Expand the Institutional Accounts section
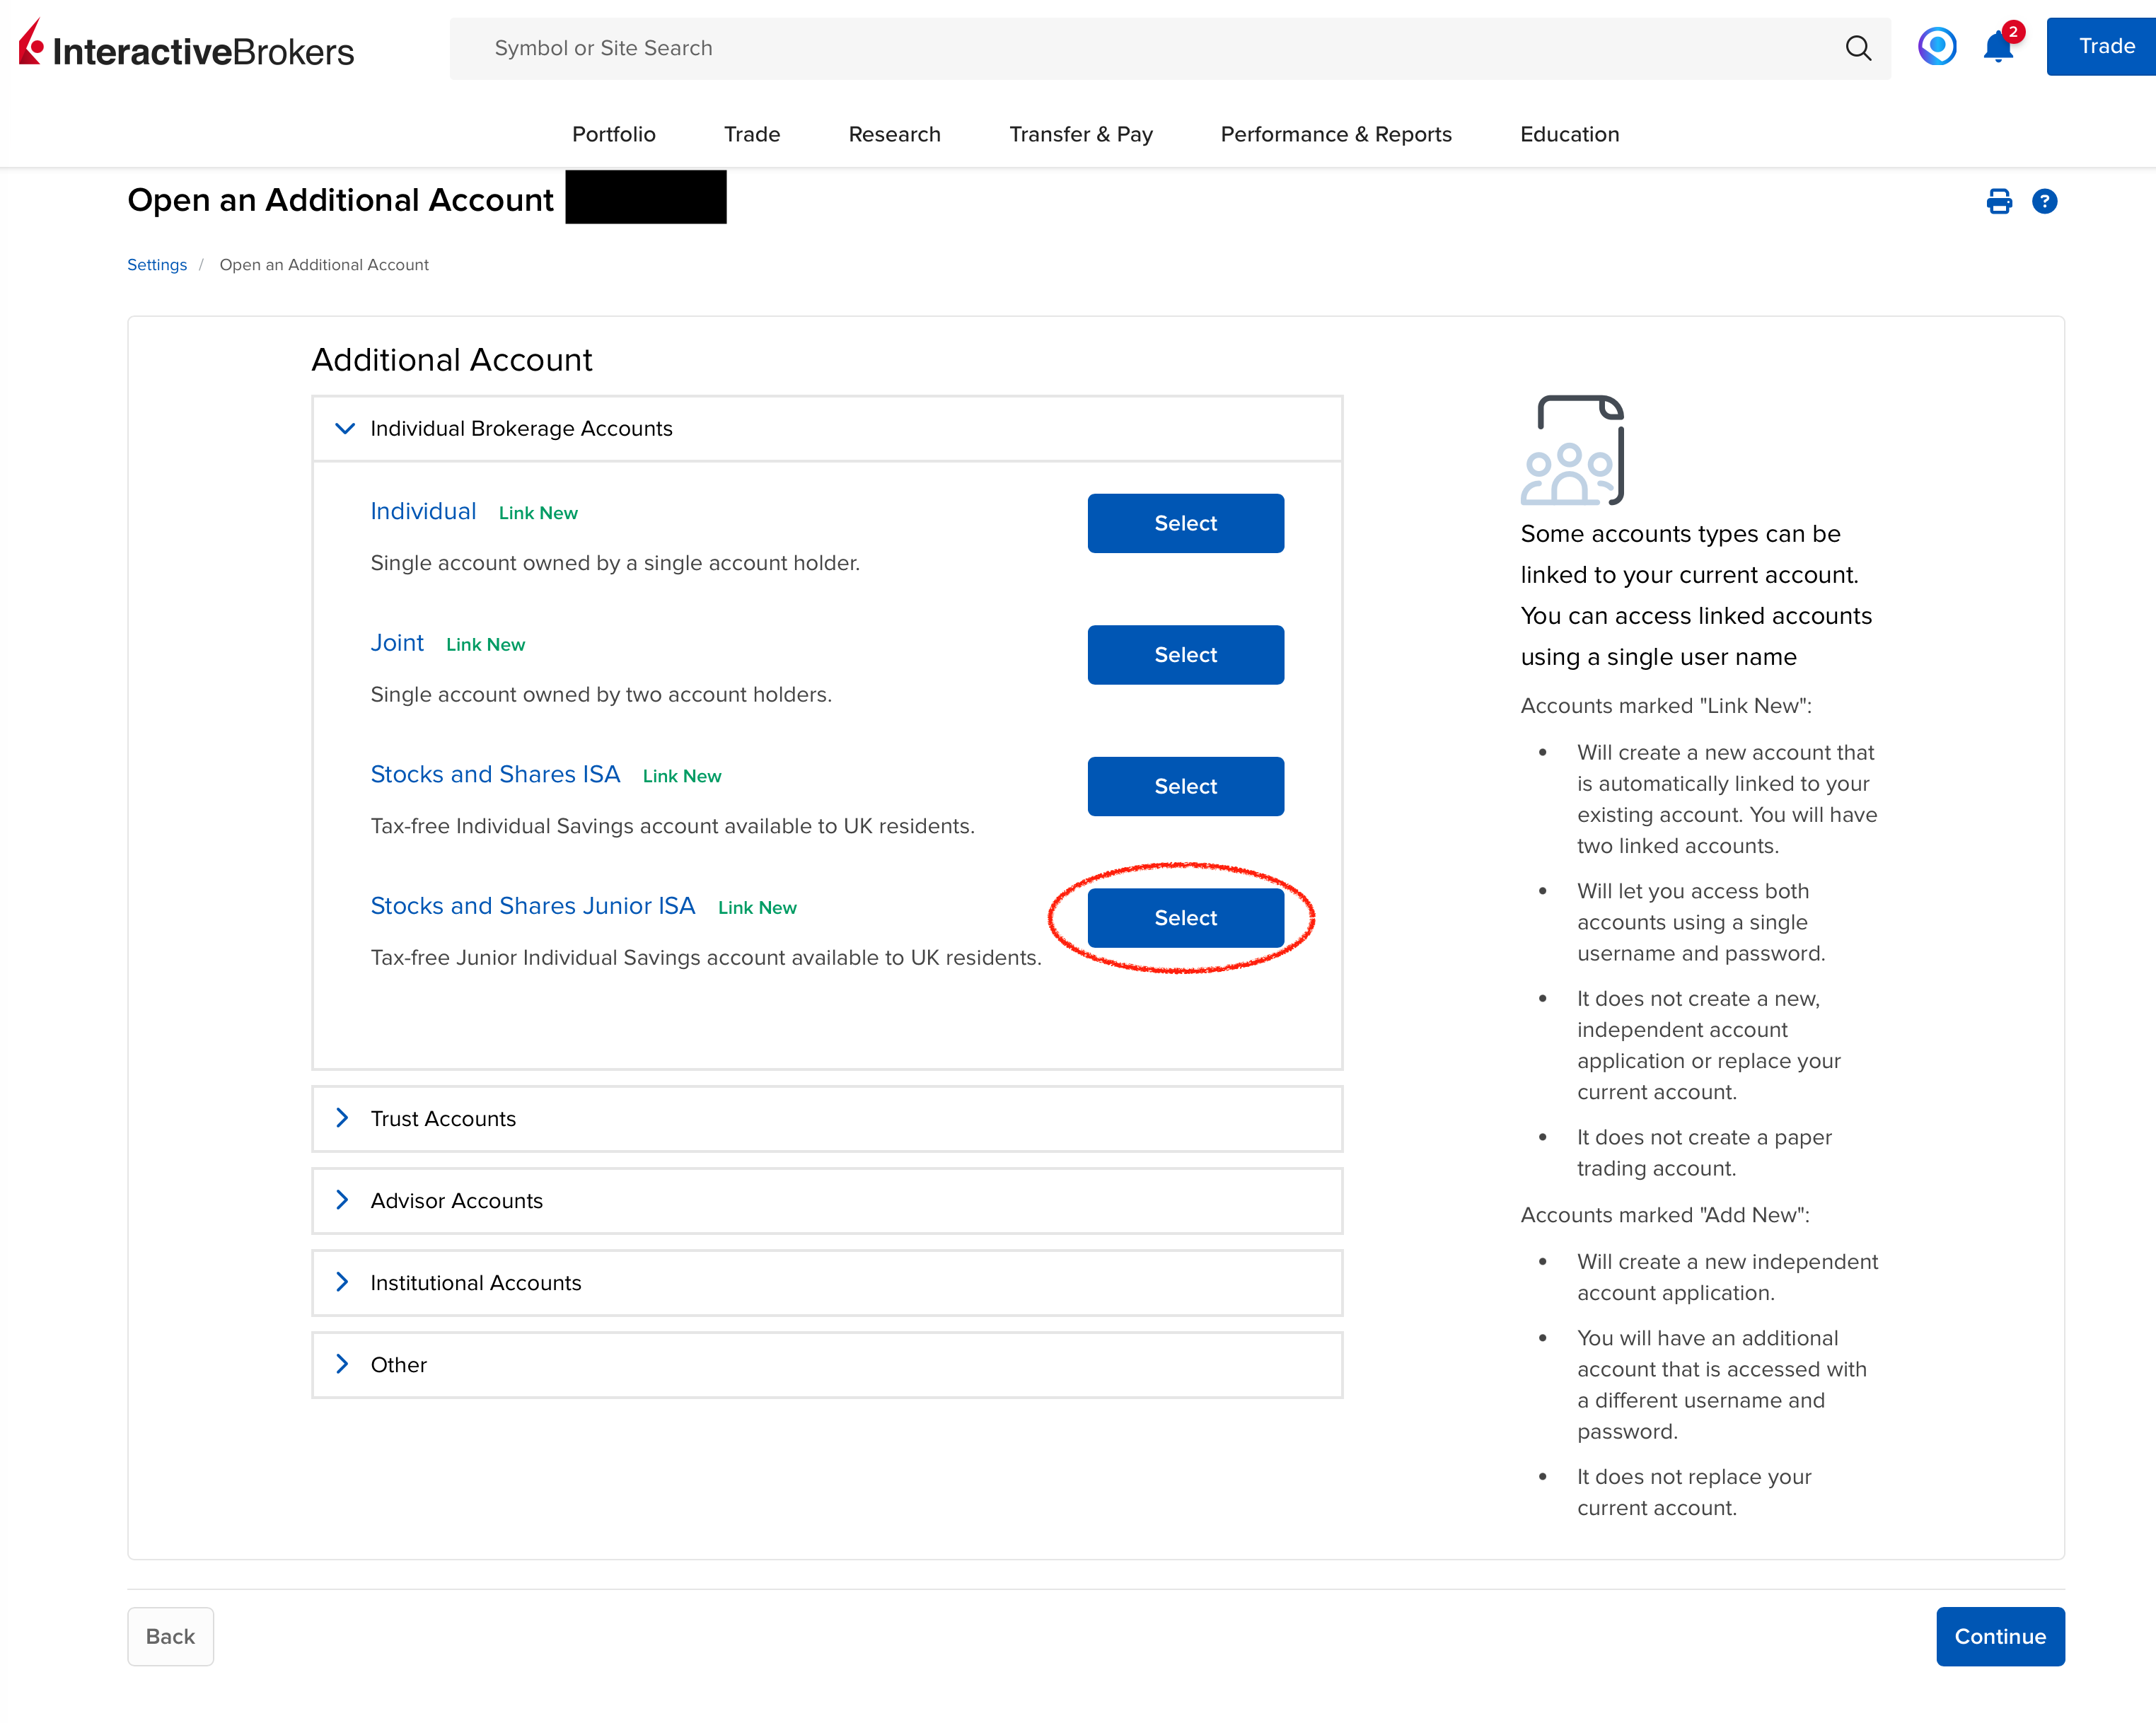Screen dimensions: 2156x1723 click(x=343, y=1282)
